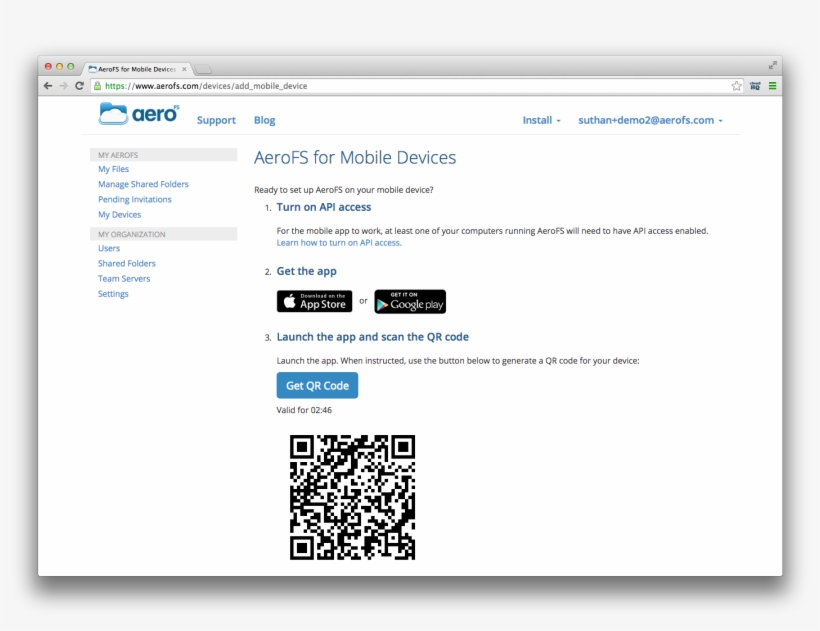Viewport: 820px width, 631px height.
Task: Click the red window close button
Action: (48, 66)
